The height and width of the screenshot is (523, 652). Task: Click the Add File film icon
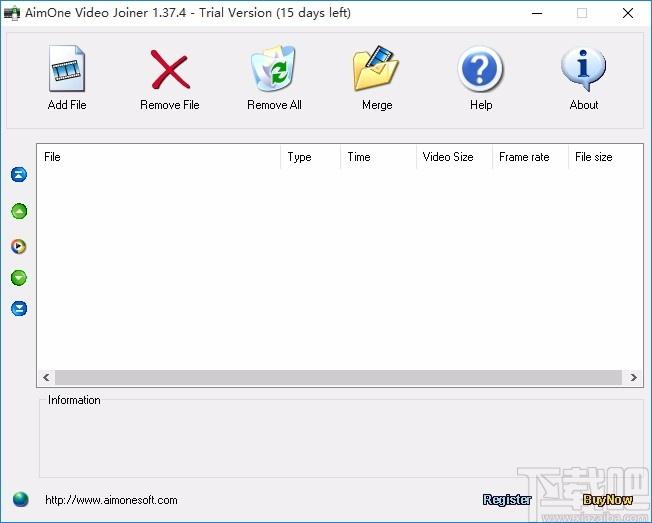pos(67,69)
